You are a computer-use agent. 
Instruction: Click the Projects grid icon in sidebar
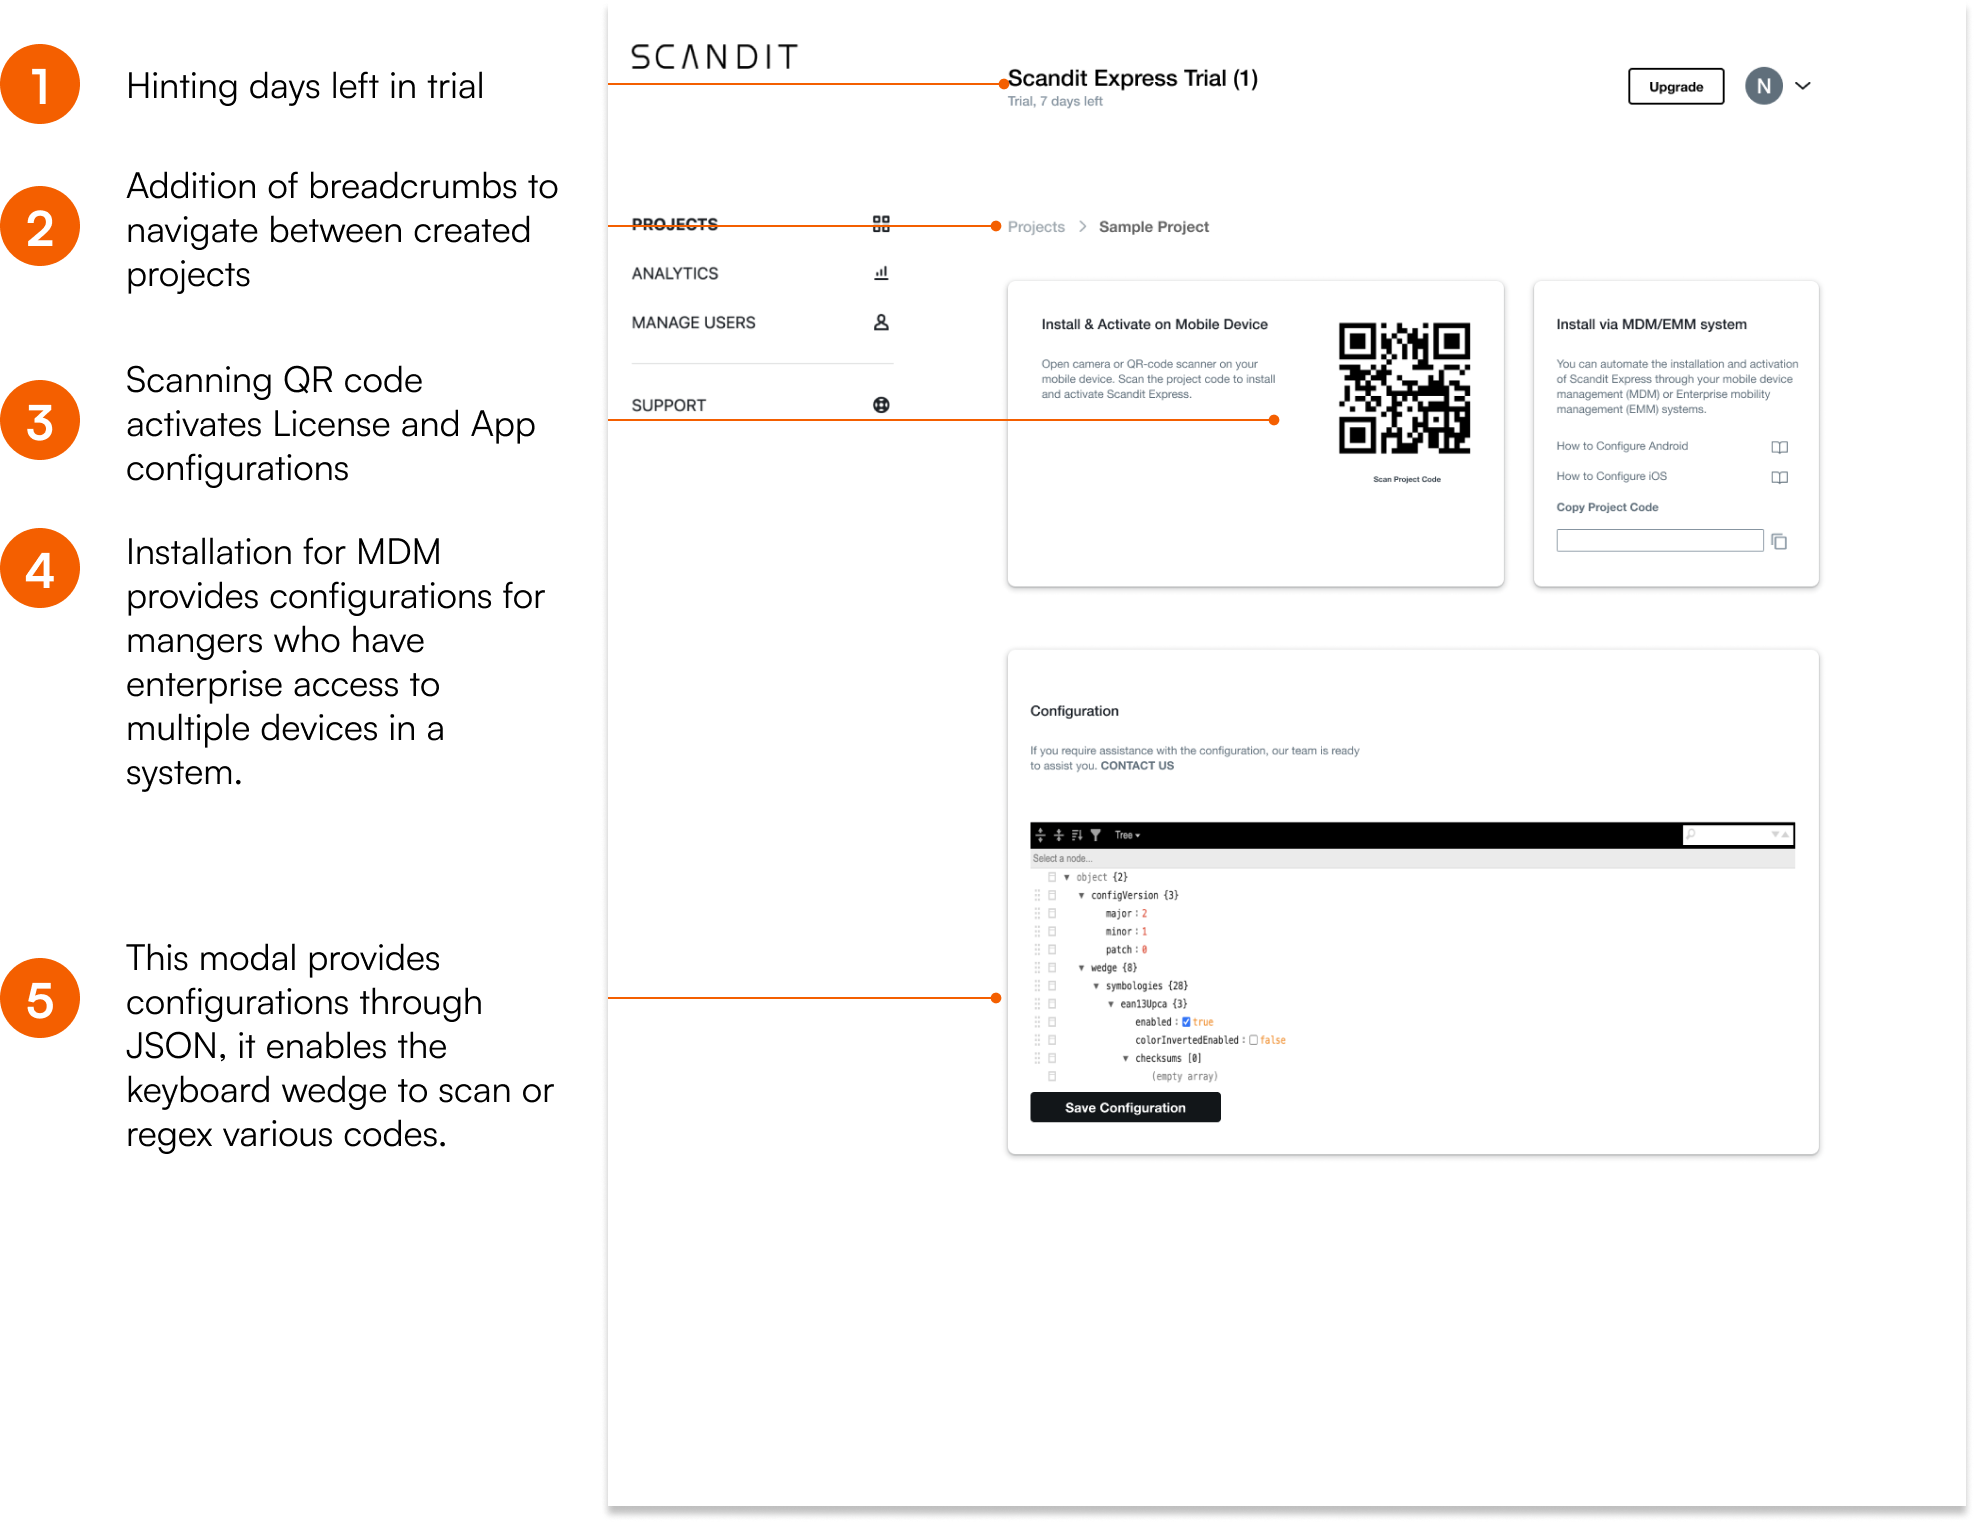[881, 224]
